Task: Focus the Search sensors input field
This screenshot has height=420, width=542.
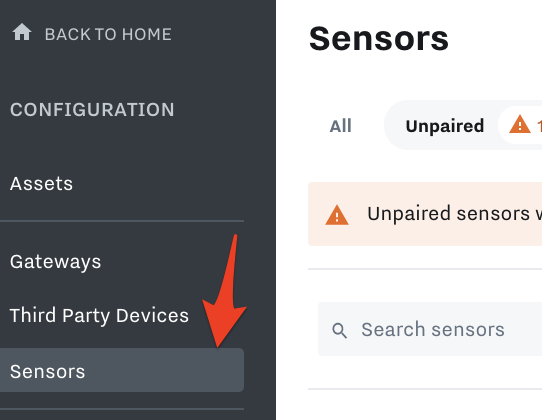Action: 430,329
